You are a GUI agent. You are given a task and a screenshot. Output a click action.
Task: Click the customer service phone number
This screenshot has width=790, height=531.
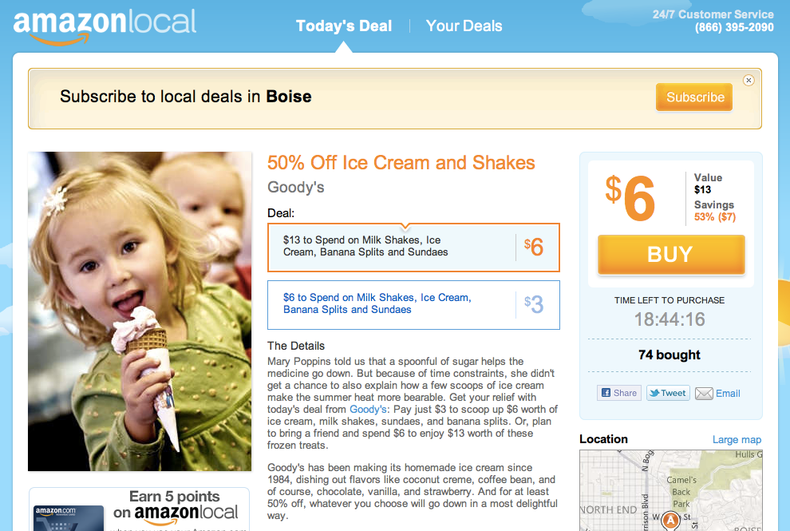[x=734, y=28]
